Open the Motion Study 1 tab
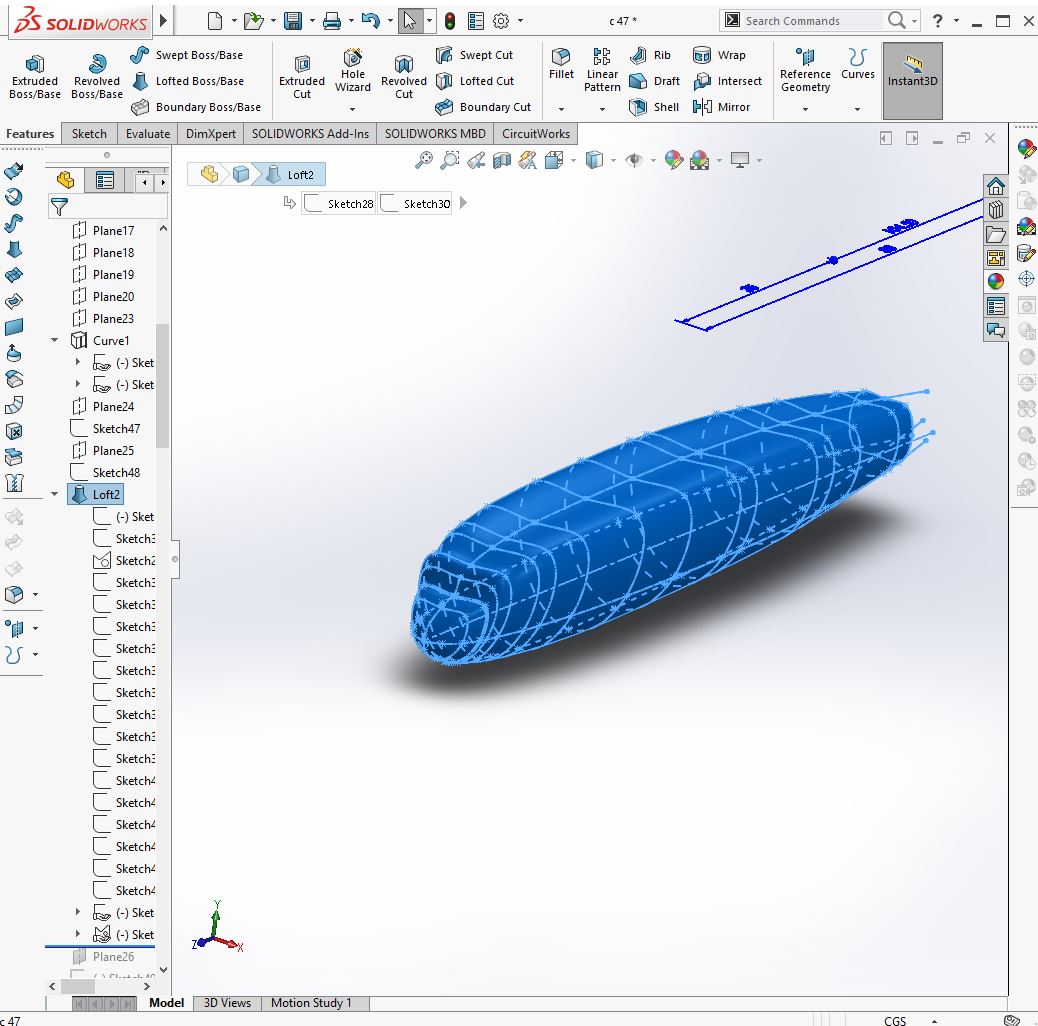 point(310,1003)
